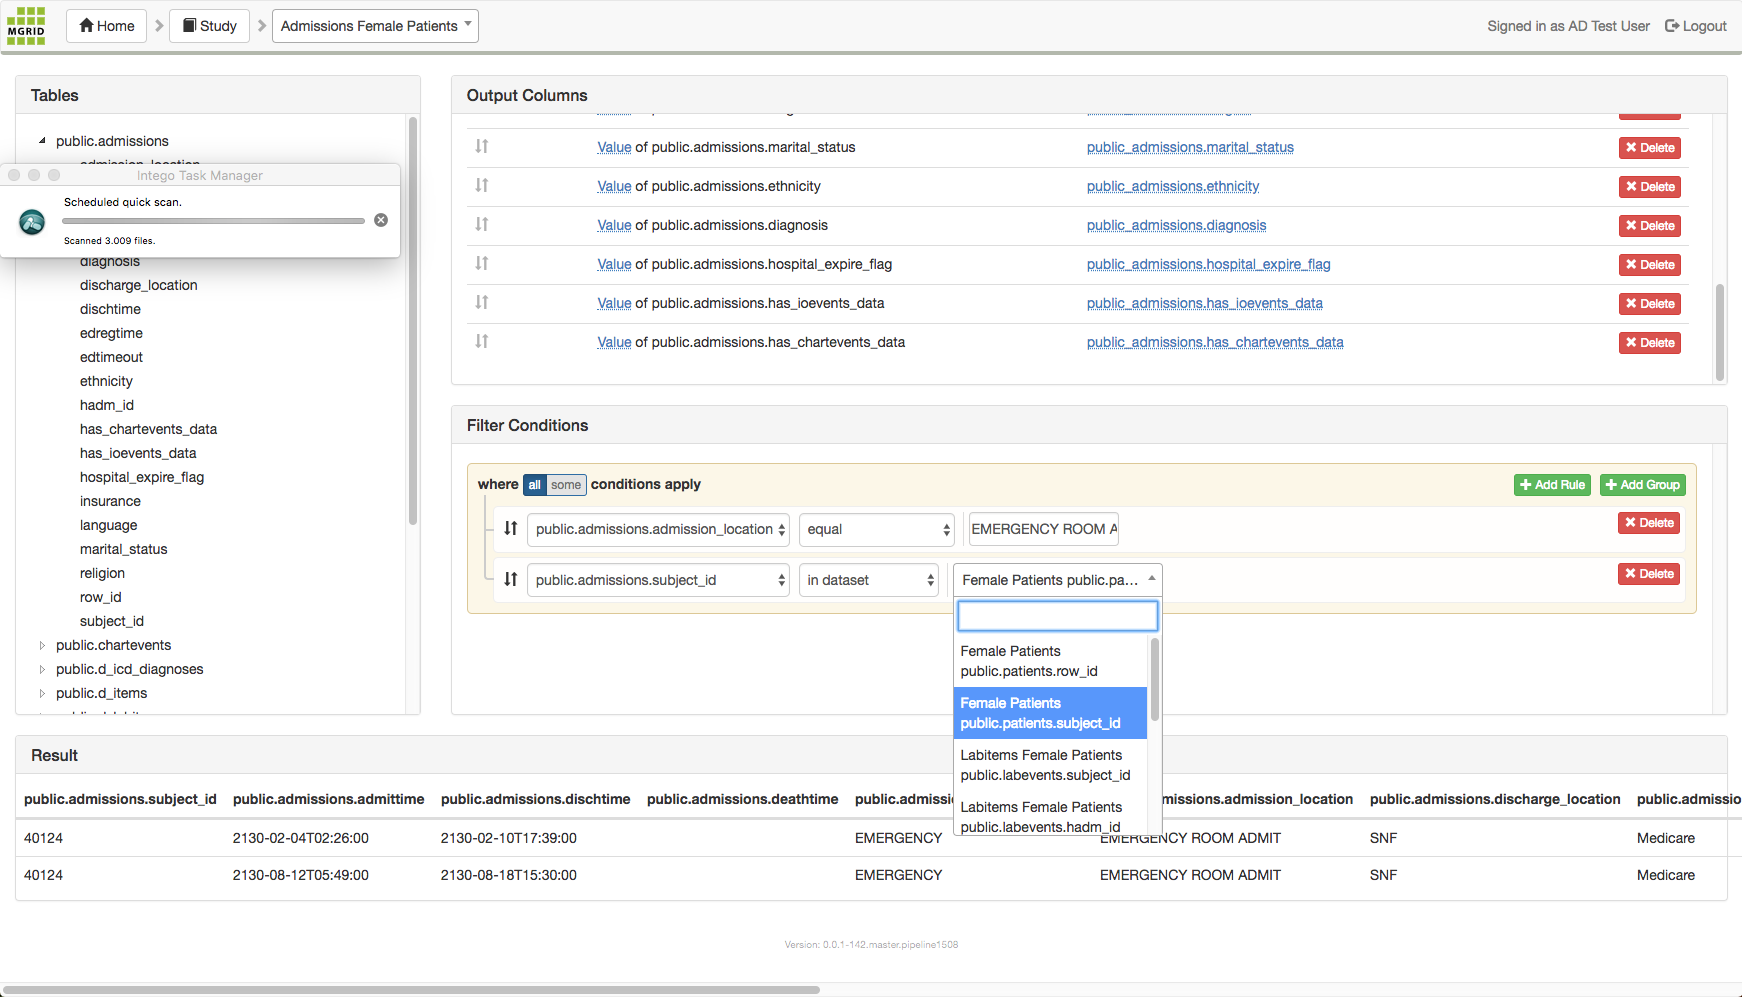Select subject_id in tables tree
1742x997 pixels.
click(112, 621)
